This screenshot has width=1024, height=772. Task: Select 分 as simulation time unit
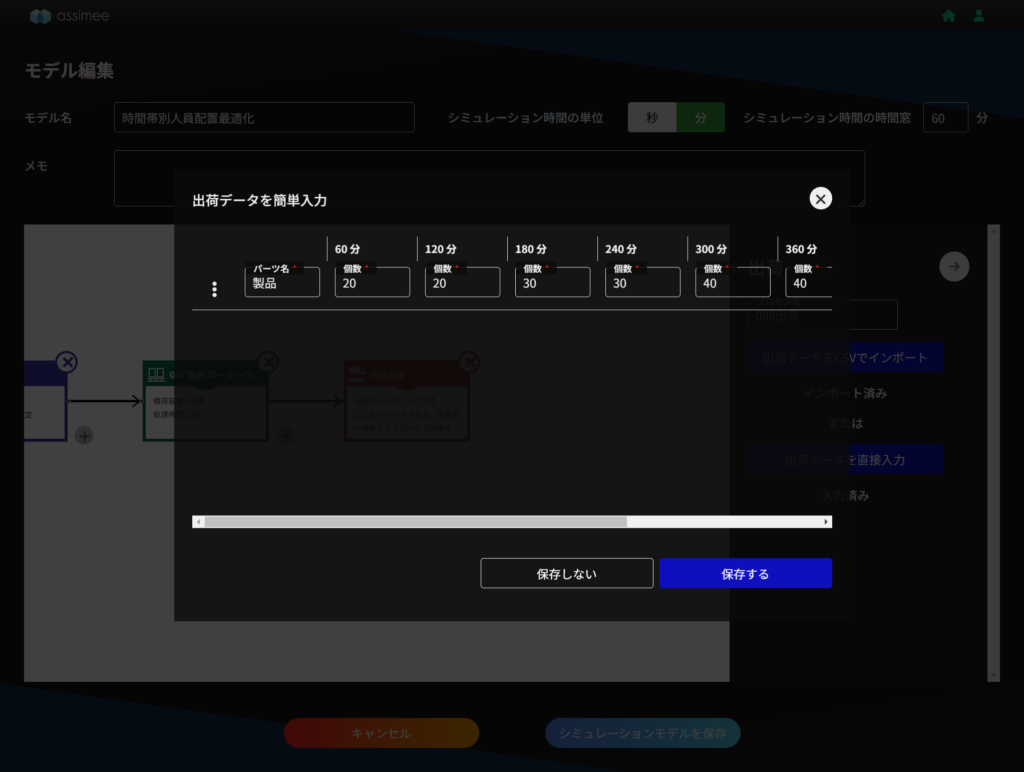pos(701,118)
